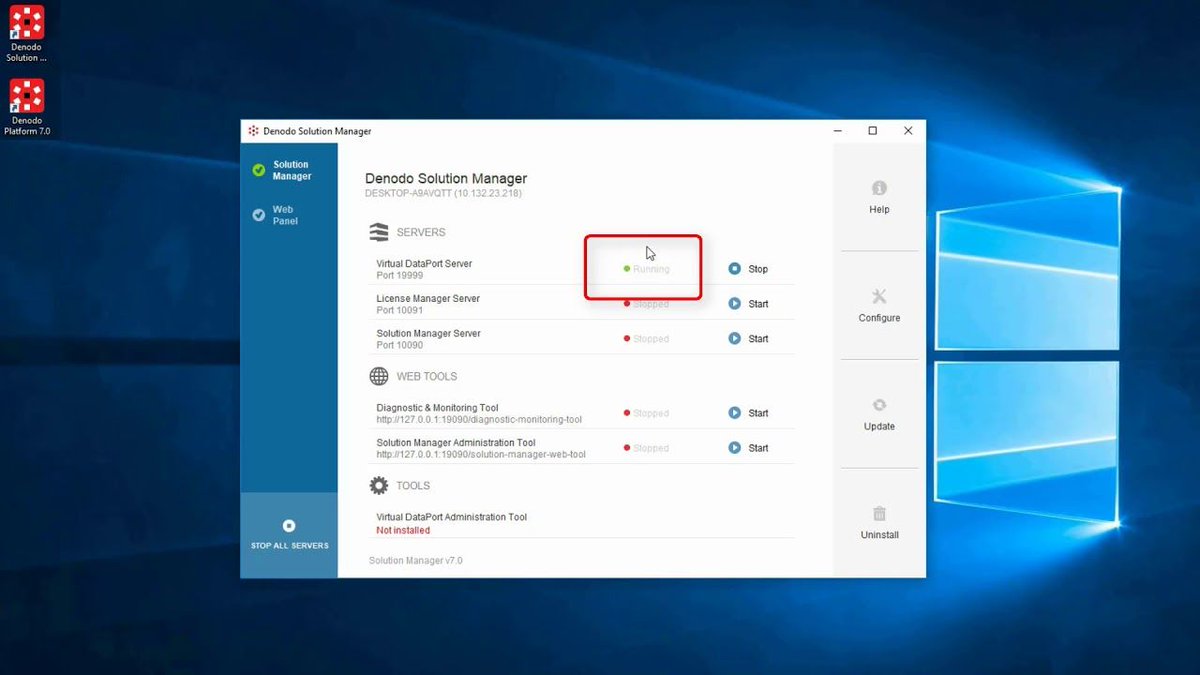Click the TOOLS gear icon
The height and width of the screenshot is (675, 1200).
pyautogui.click(x=379, y=485)
